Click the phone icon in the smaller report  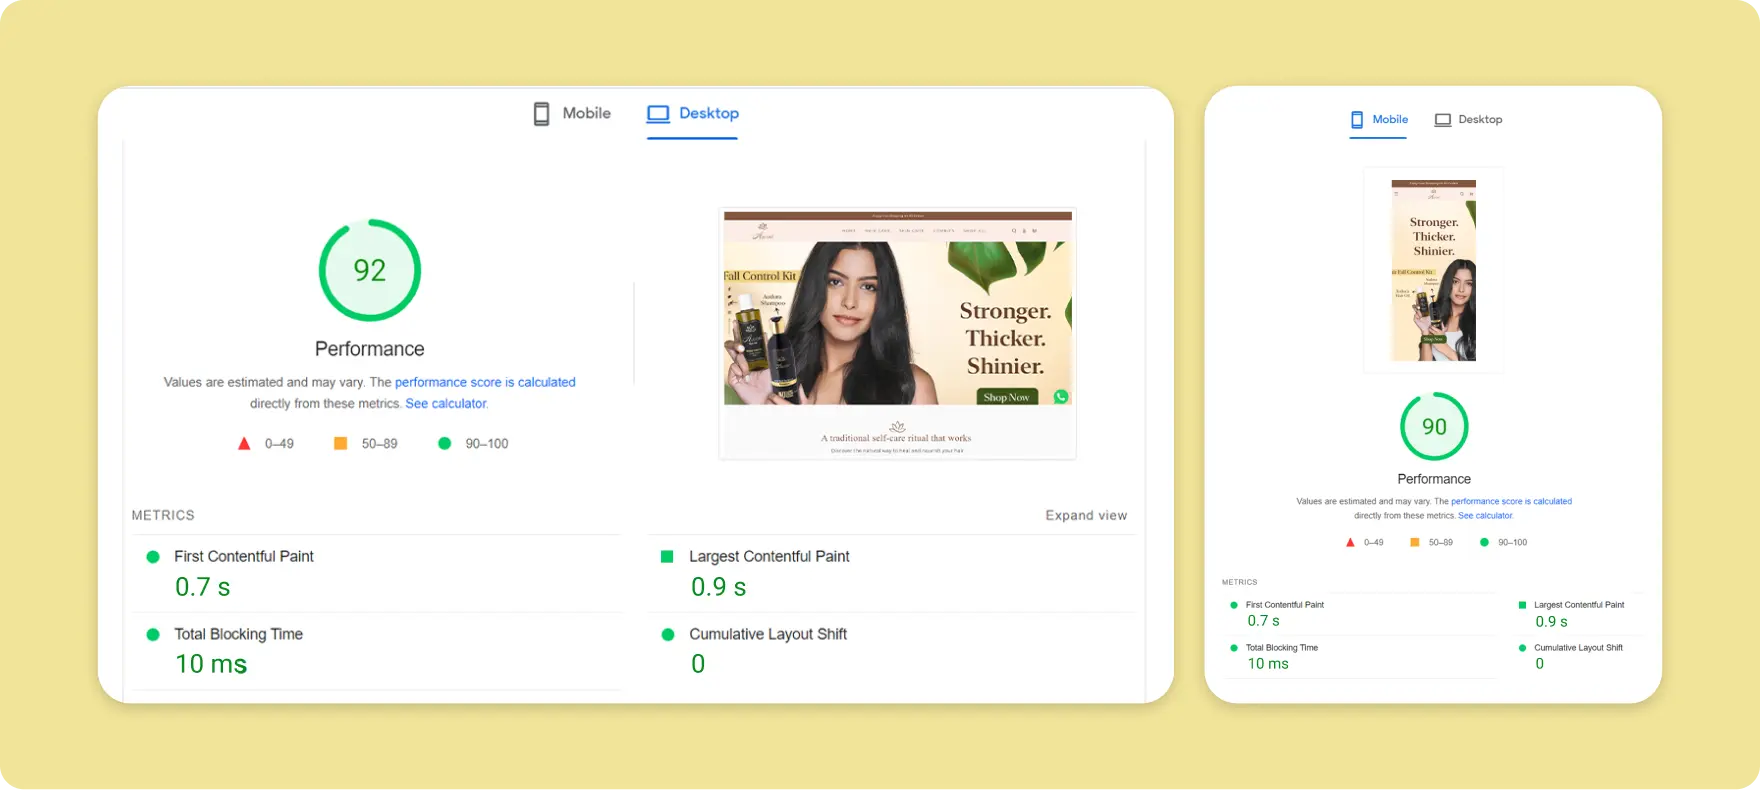(1357, 120)
